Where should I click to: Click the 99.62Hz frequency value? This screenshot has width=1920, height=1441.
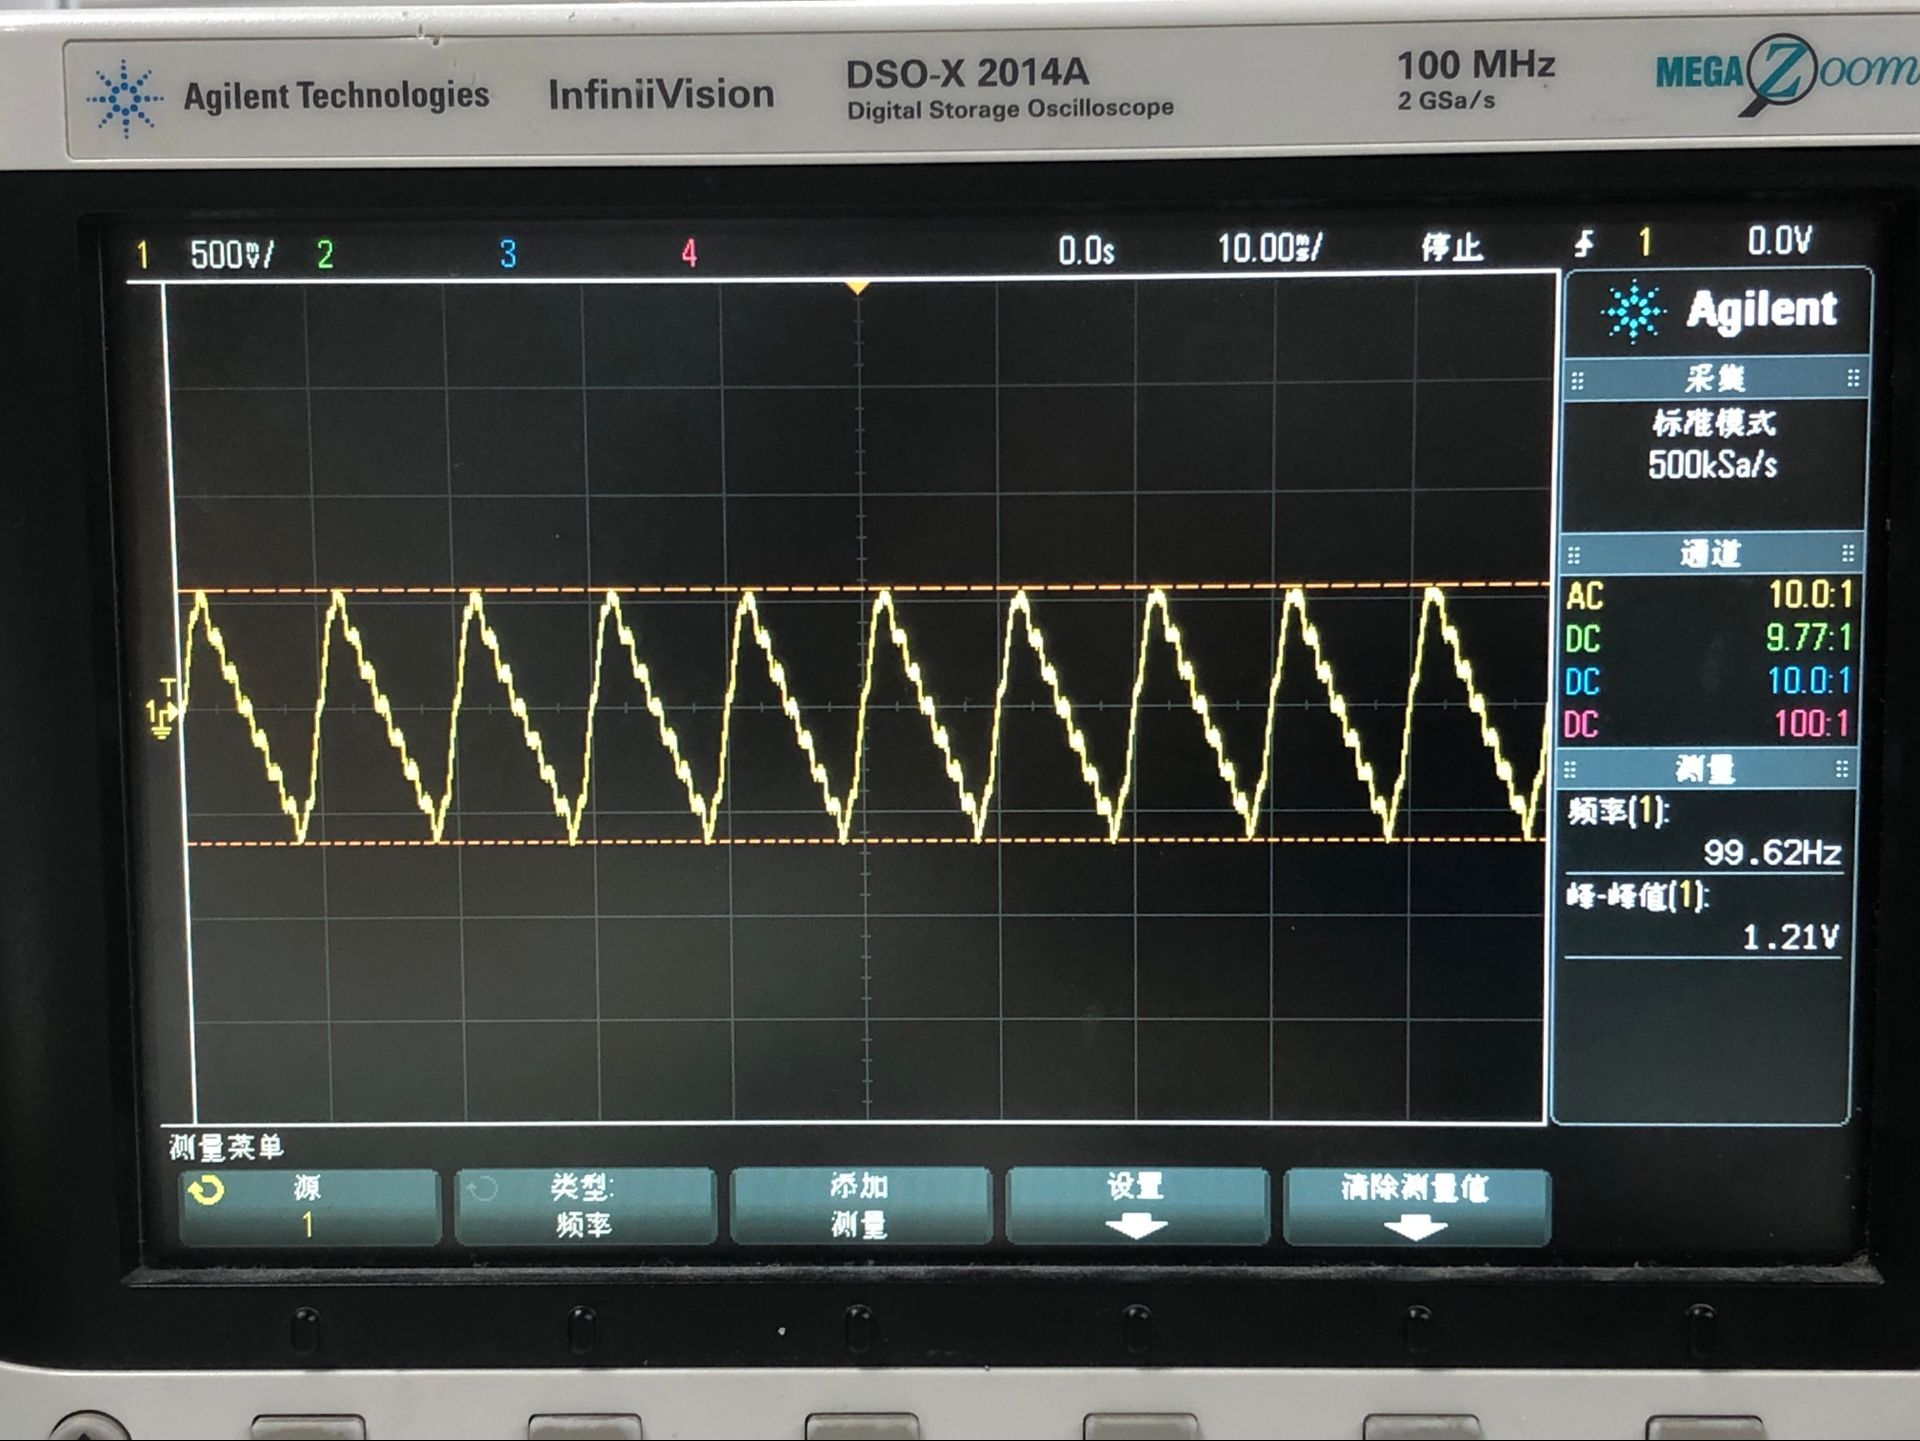pos(1772,852)
